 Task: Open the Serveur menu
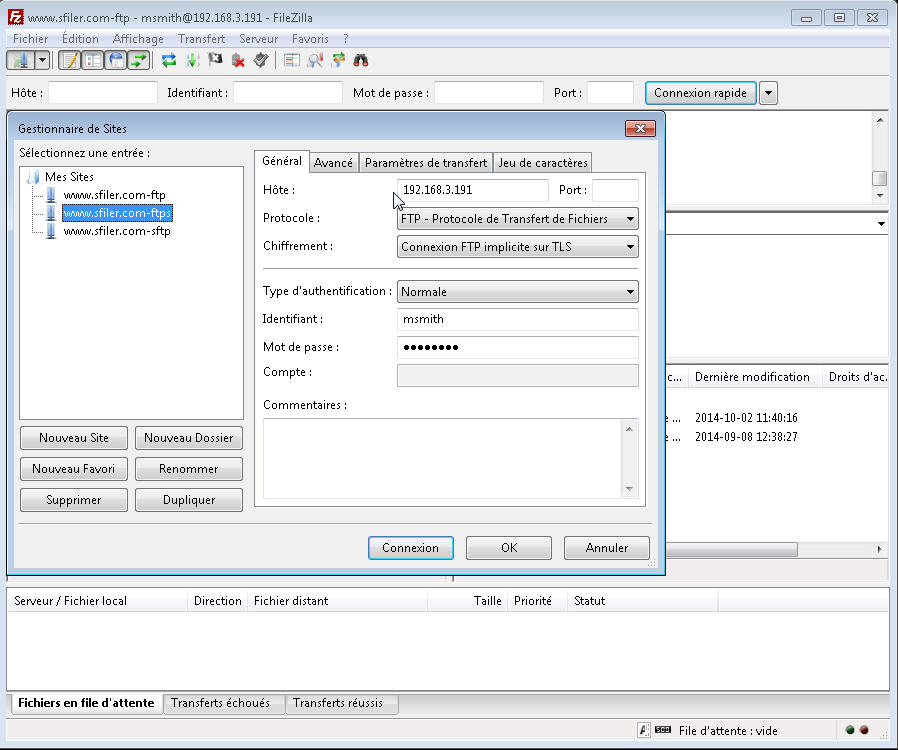258,39
